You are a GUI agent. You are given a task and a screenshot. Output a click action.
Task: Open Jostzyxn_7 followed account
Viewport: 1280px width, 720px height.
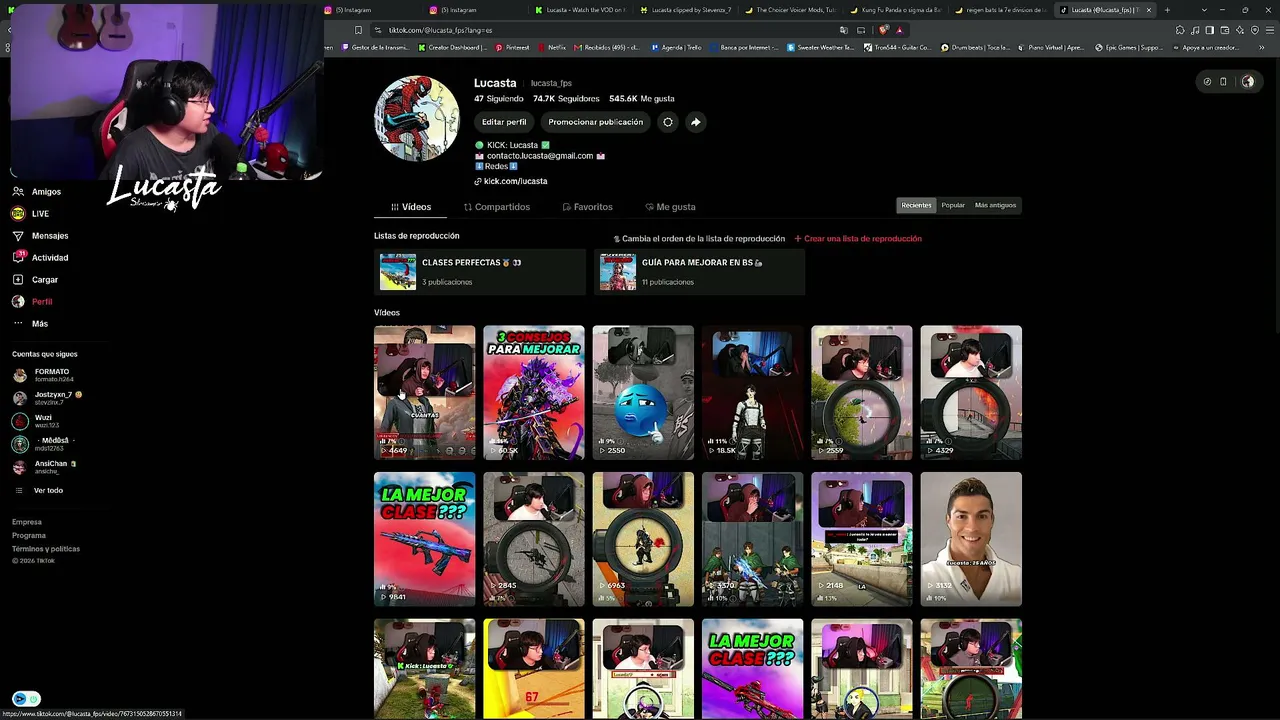point(48,398)
